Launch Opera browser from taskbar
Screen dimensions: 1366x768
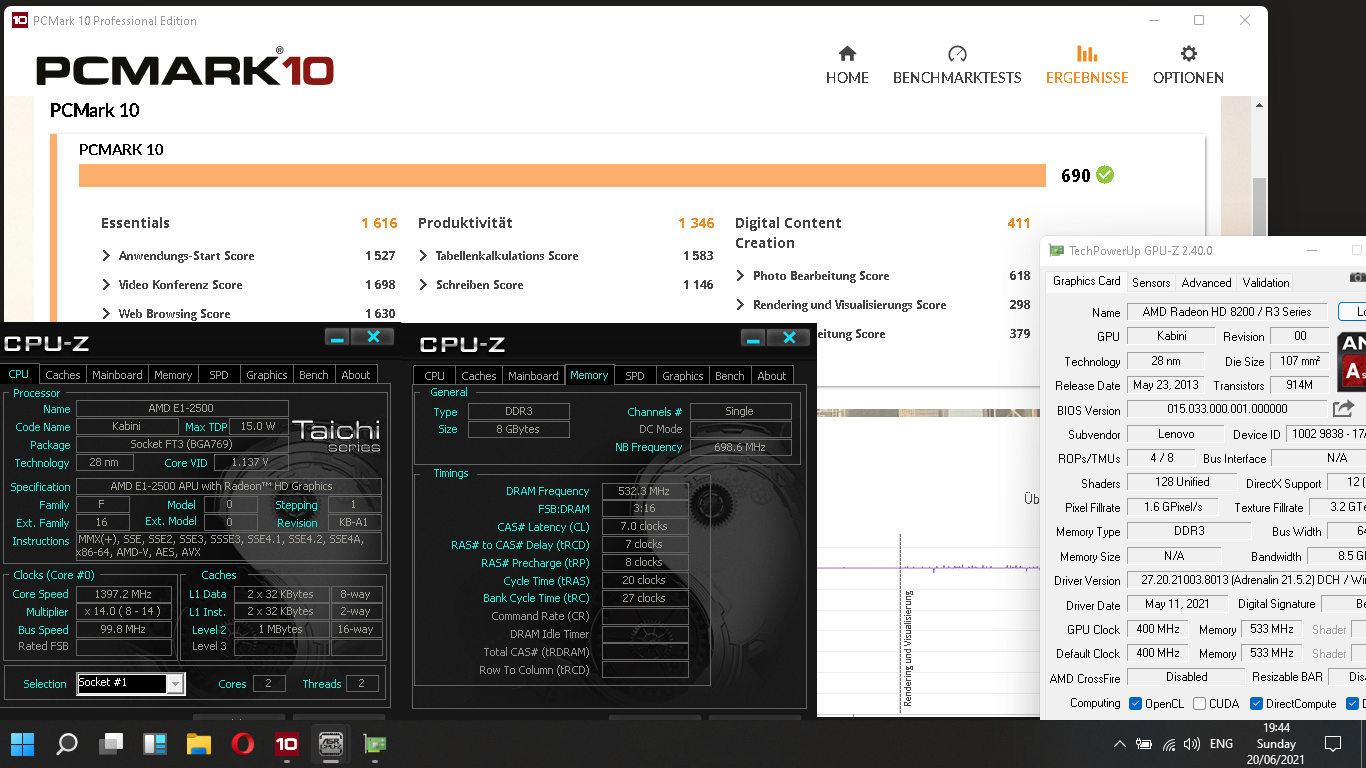[x=243, y=744]
